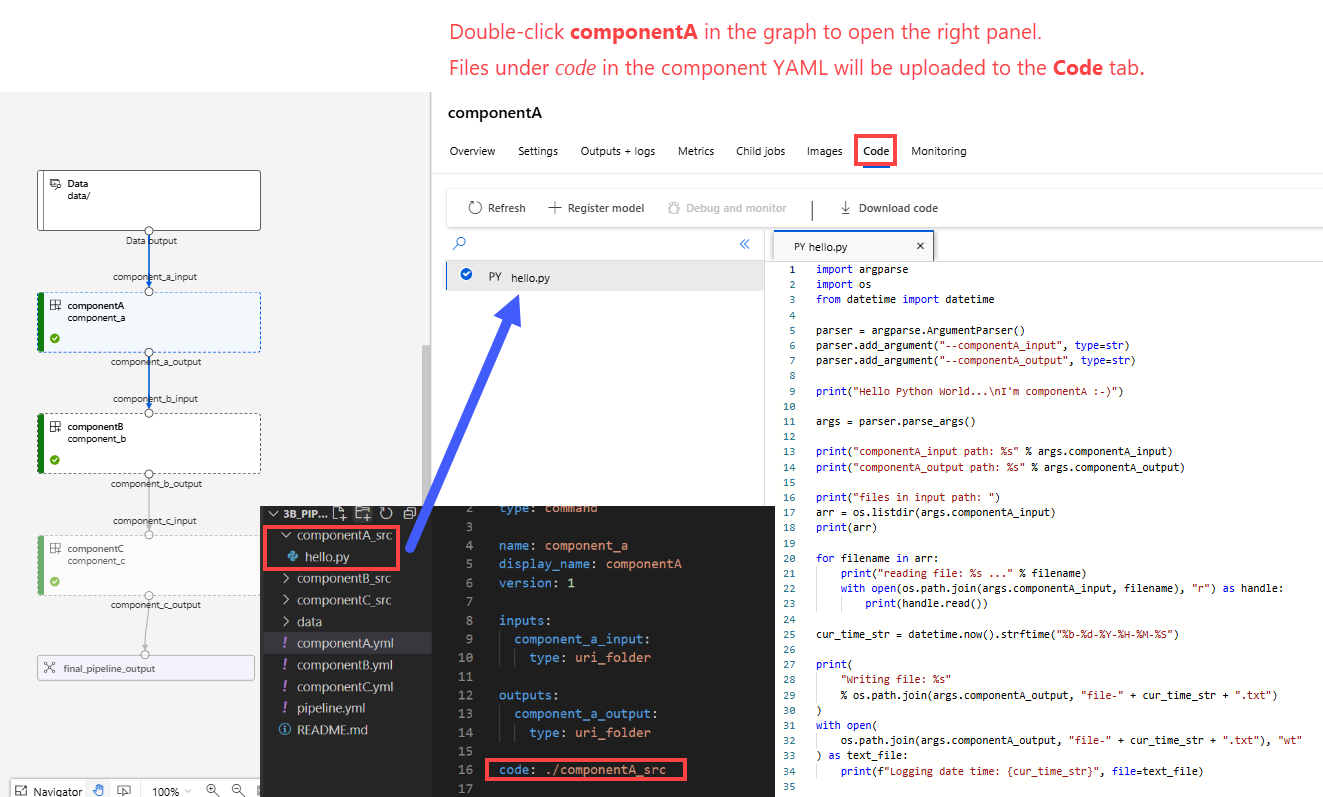The height and width of the screenshot is (797, 1323).
Task: Click the Refresh icon in the Code toolbar
Action: tap(476, 208)
